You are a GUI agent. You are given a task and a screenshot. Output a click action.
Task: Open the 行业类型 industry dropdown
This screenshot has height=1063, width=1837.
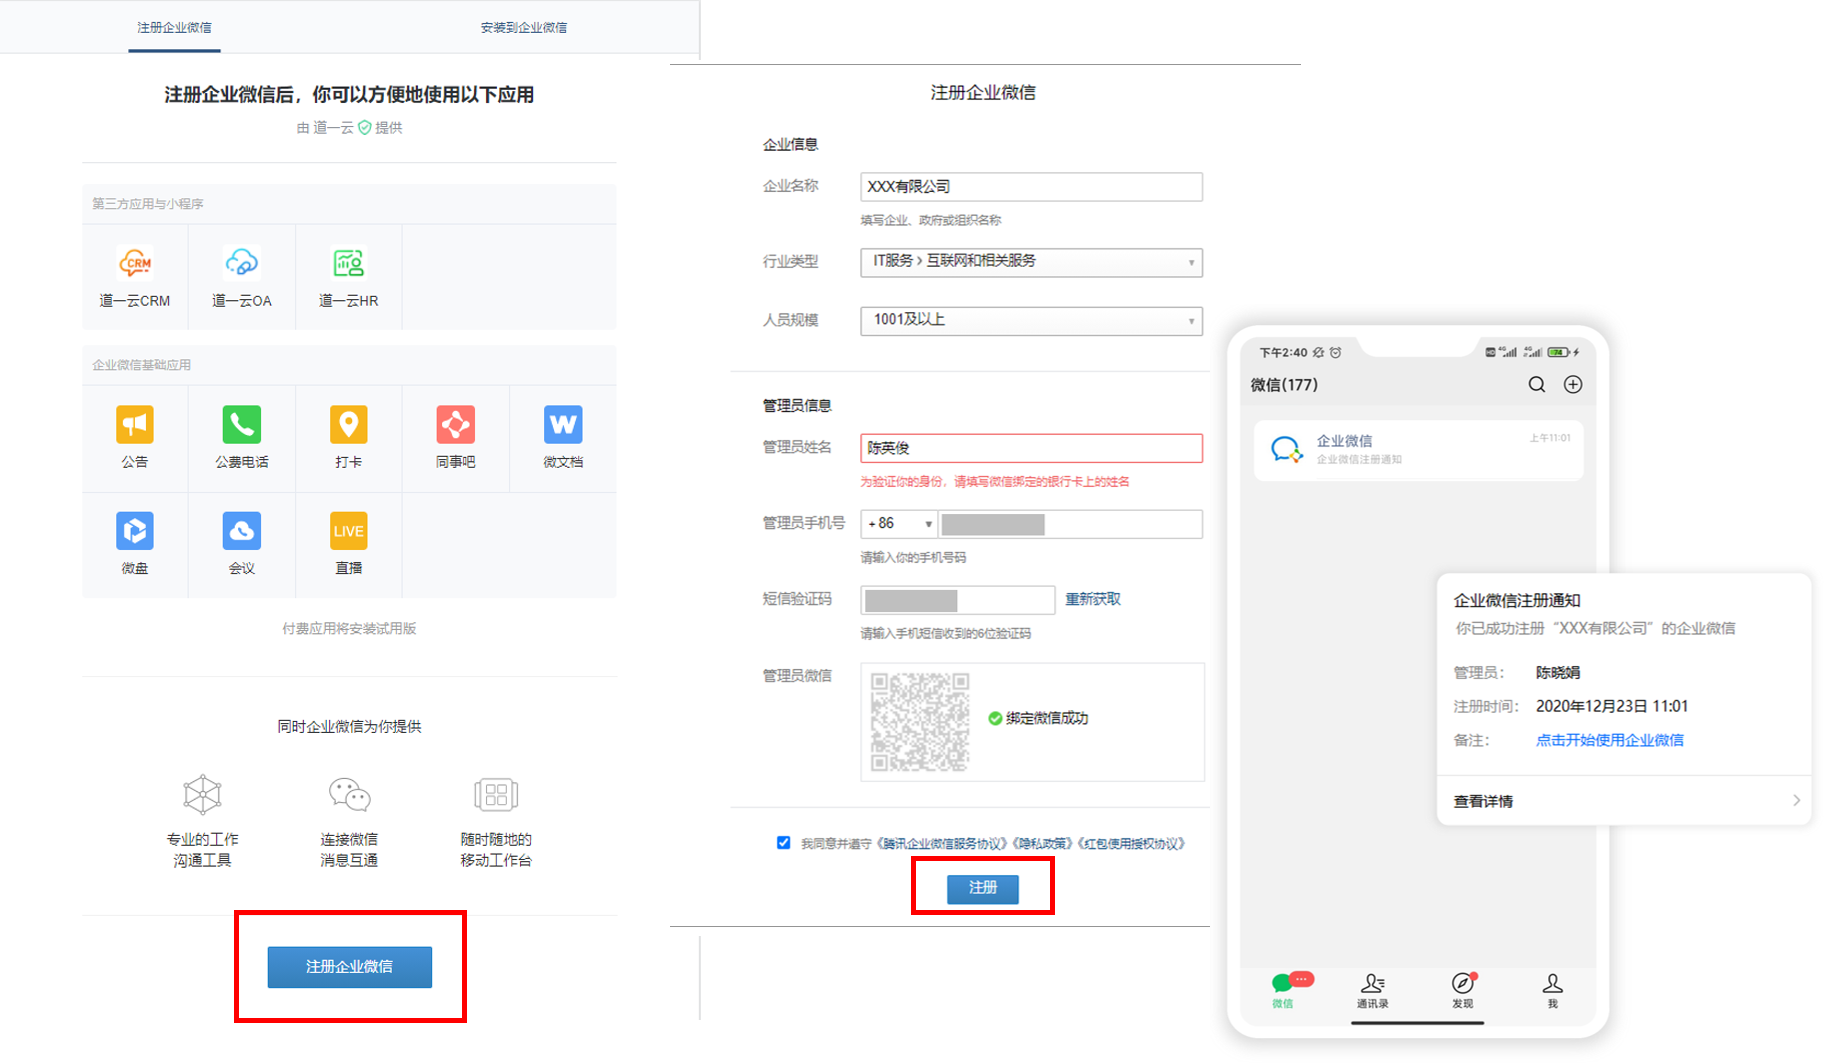pyautogui.click(x=1031, y=262)
